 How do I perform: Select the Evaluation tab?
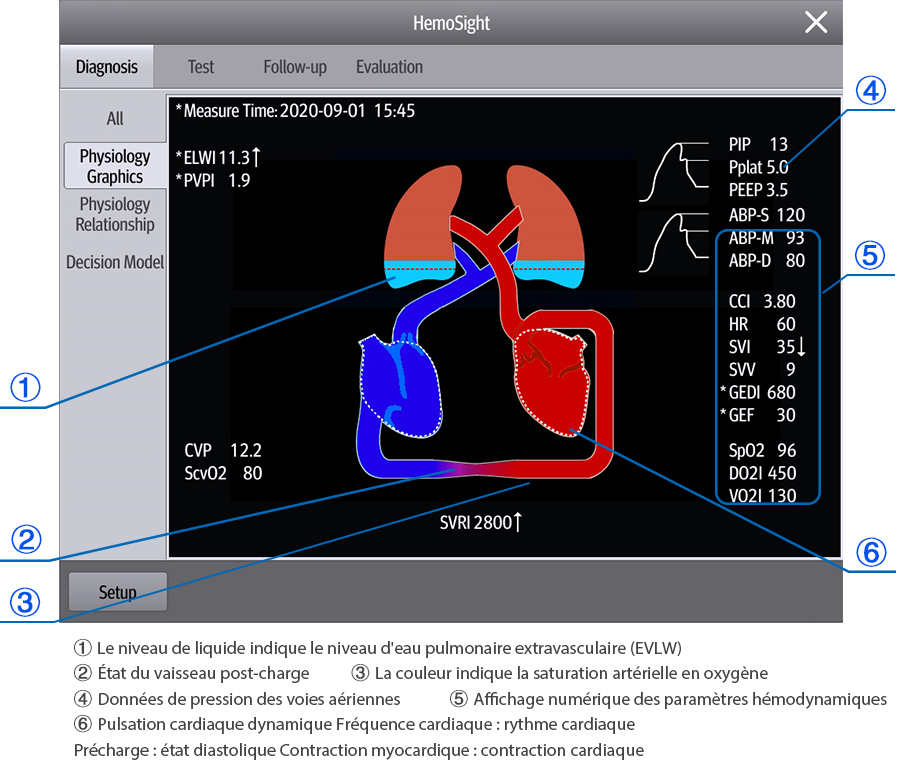point(389,67)
